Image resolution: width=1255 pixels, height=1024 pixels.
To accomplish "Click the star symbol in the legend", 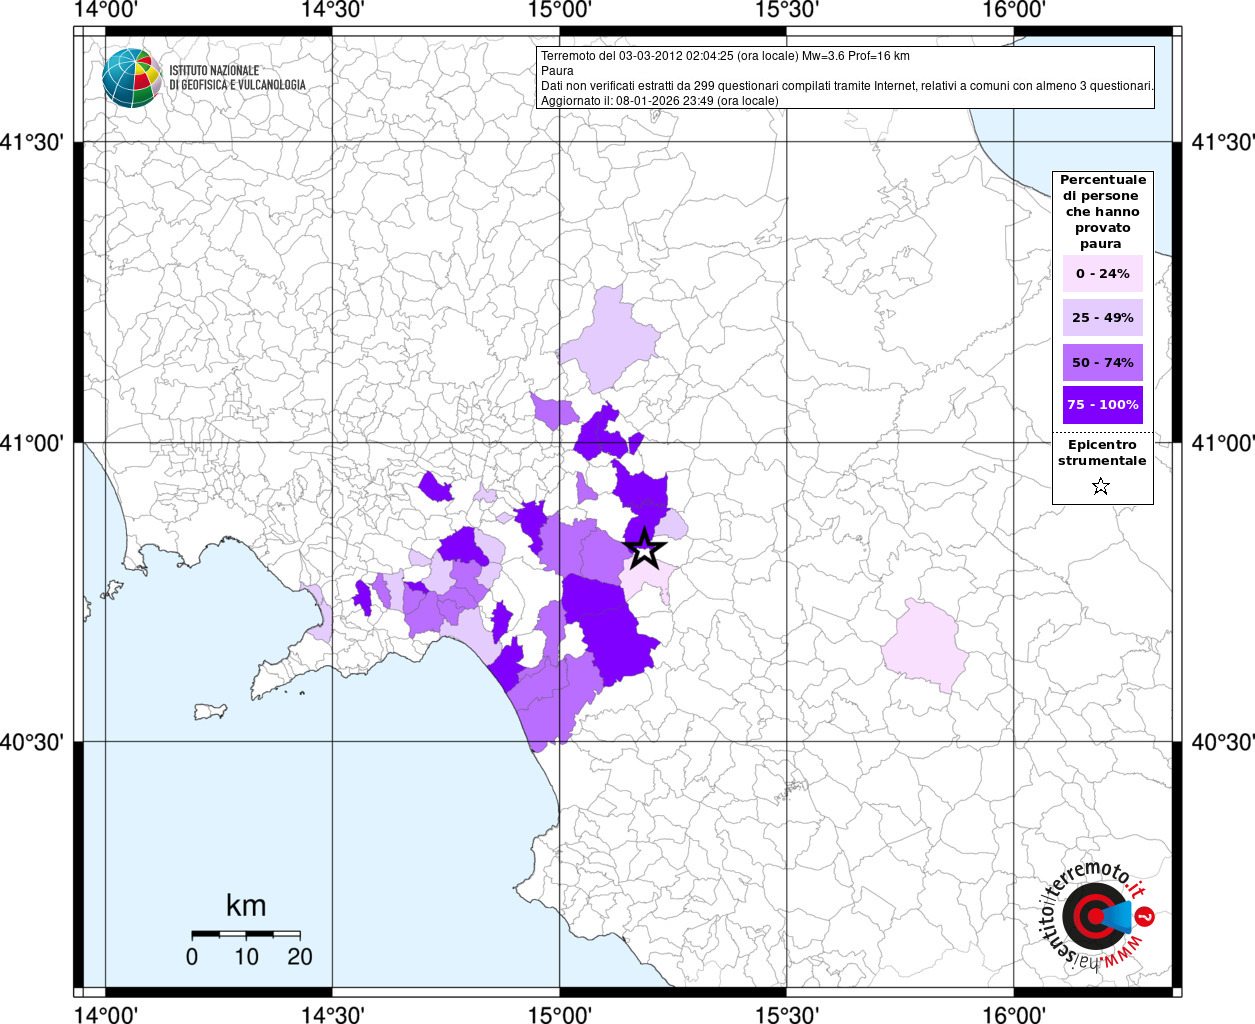I will [1101, 487].
